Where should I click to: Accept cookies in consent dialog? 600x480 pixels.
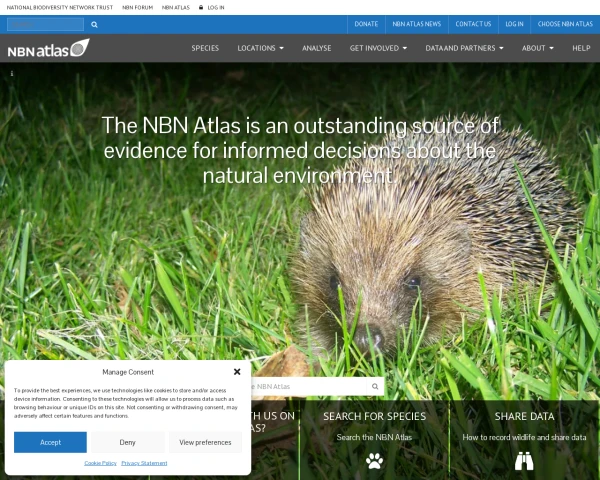pos(50,442)
